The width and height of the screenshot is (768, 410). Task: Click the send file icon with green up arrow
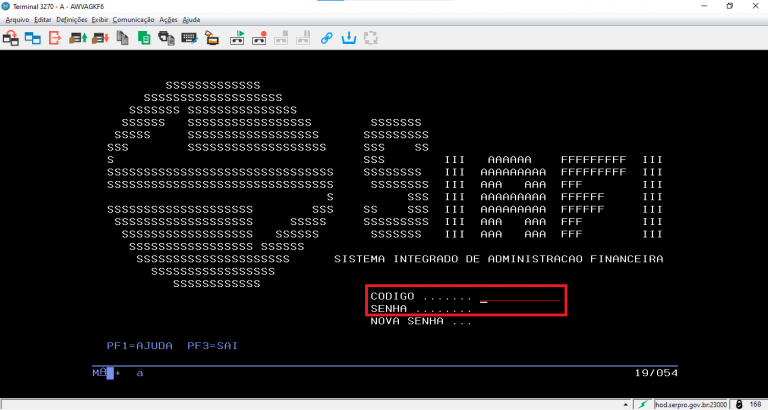click(77, 39)
